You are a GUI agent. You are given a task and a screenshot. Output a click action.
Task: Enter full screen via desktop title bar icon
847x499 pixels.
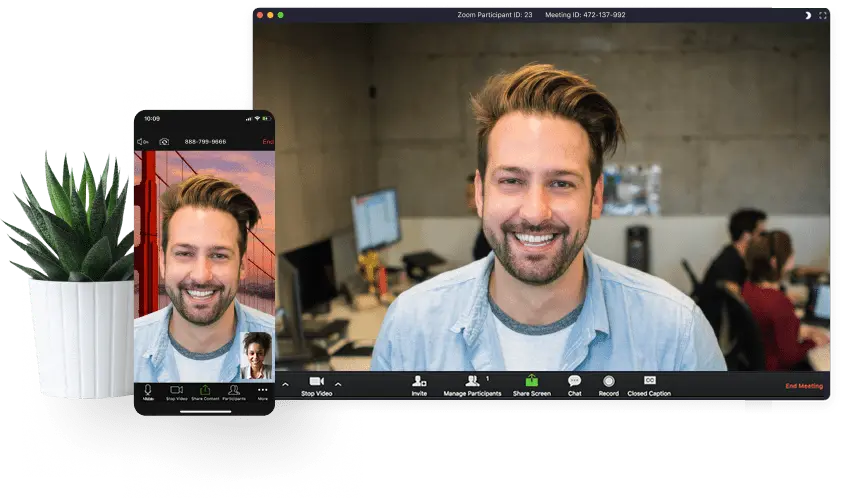click(823, 15)
